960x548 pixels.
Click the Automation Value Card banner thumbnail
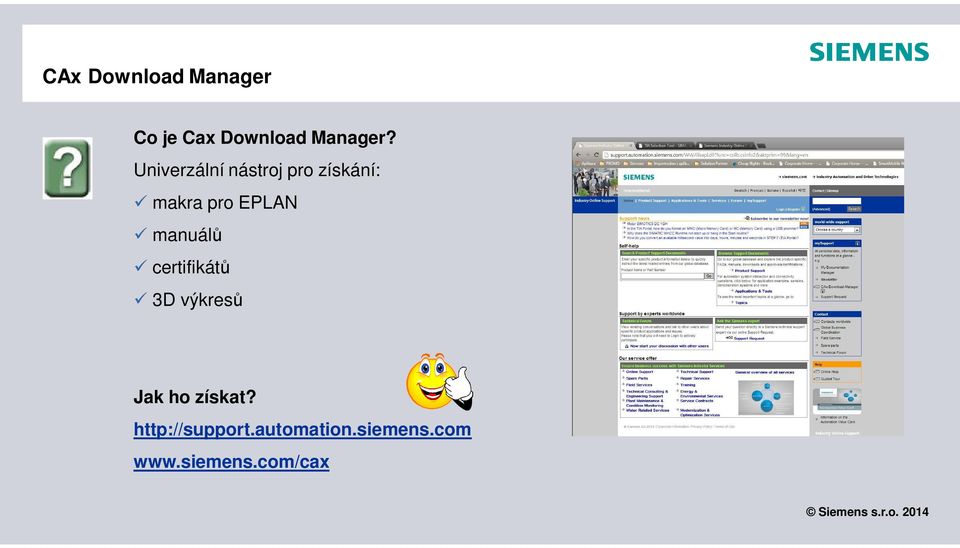click(837, 400)
